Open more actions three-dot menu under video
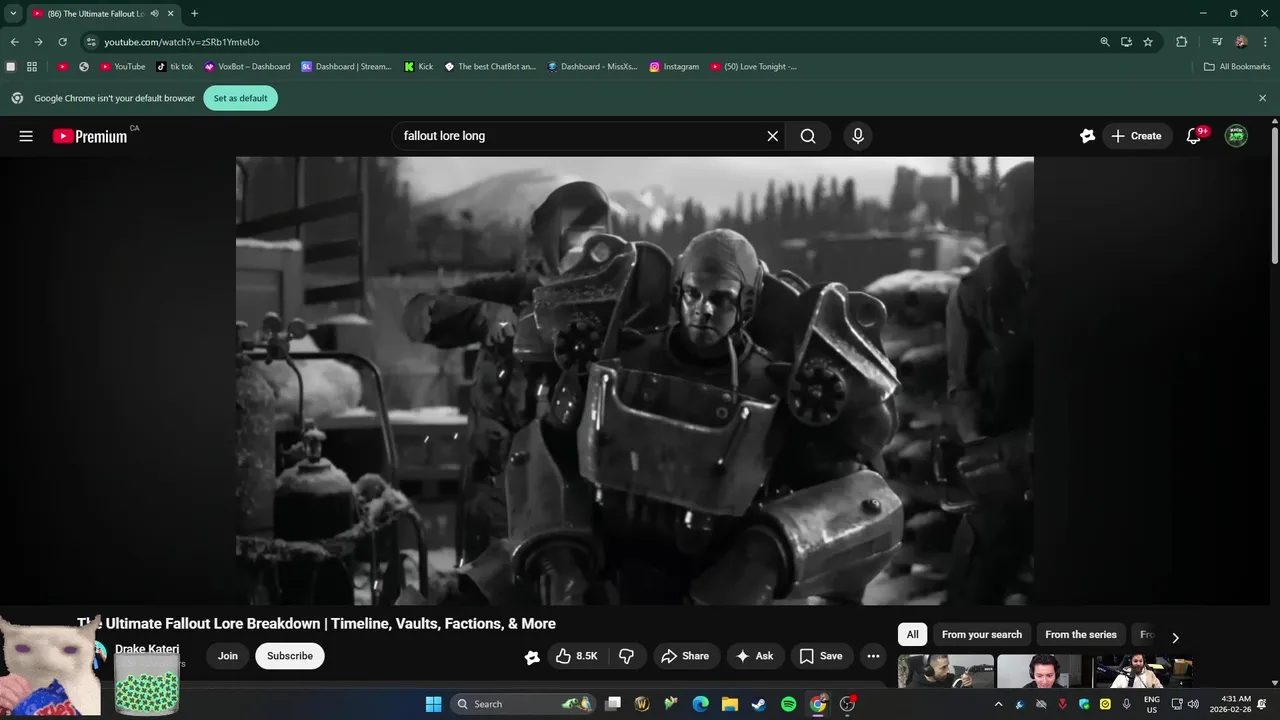The height and width of the screenshot is (720, 1280). click(873, 656)
